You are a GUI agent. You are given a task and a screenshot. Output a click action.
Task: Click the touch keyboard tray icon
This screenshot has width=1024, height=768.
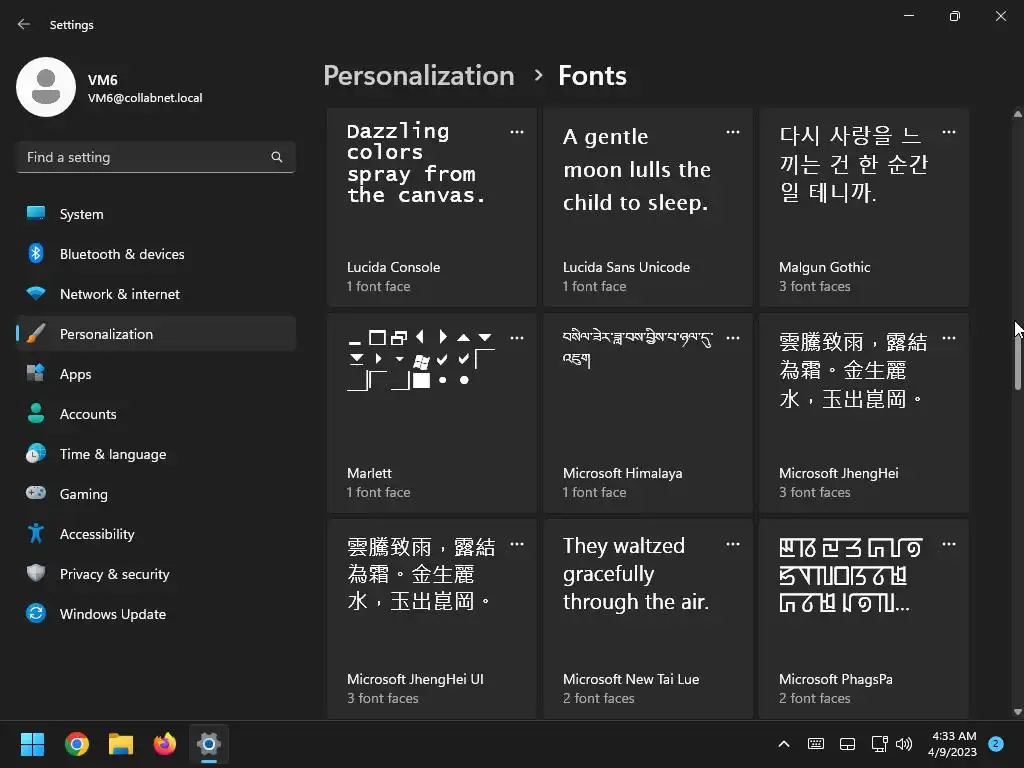click(816, 744)
